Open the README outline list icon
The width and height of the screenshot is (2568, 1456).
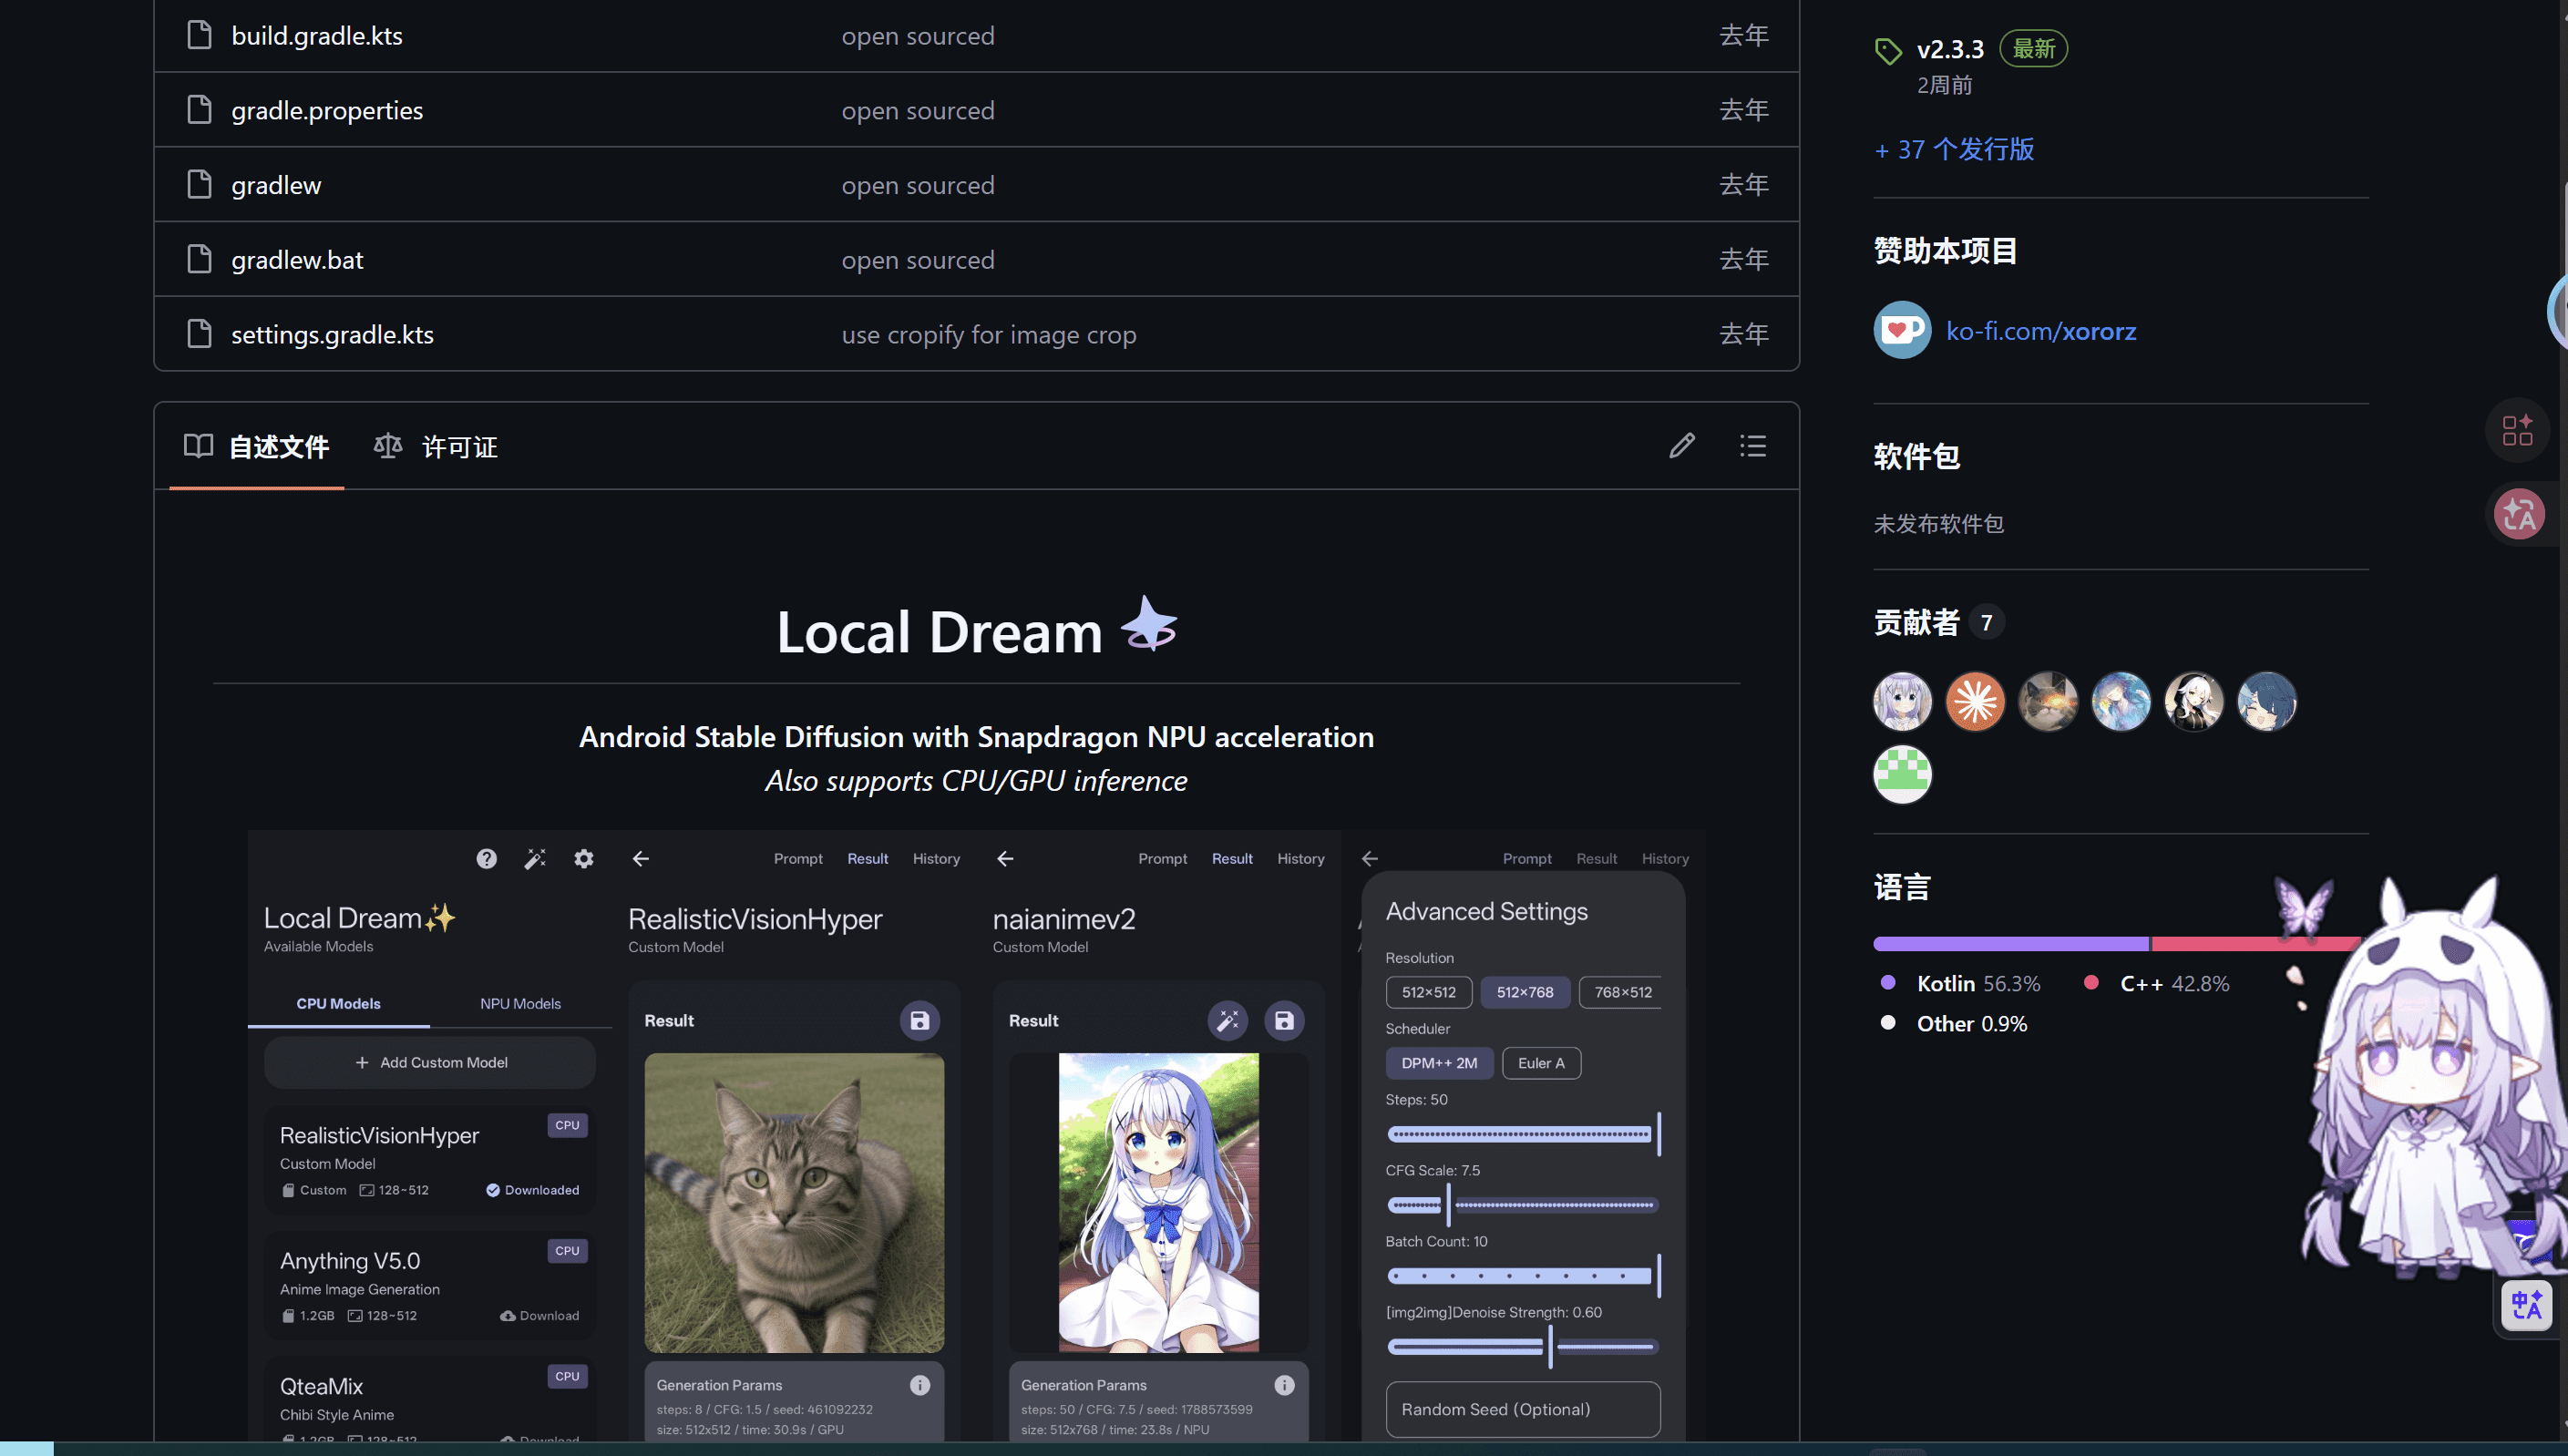tap(1752, 446)
